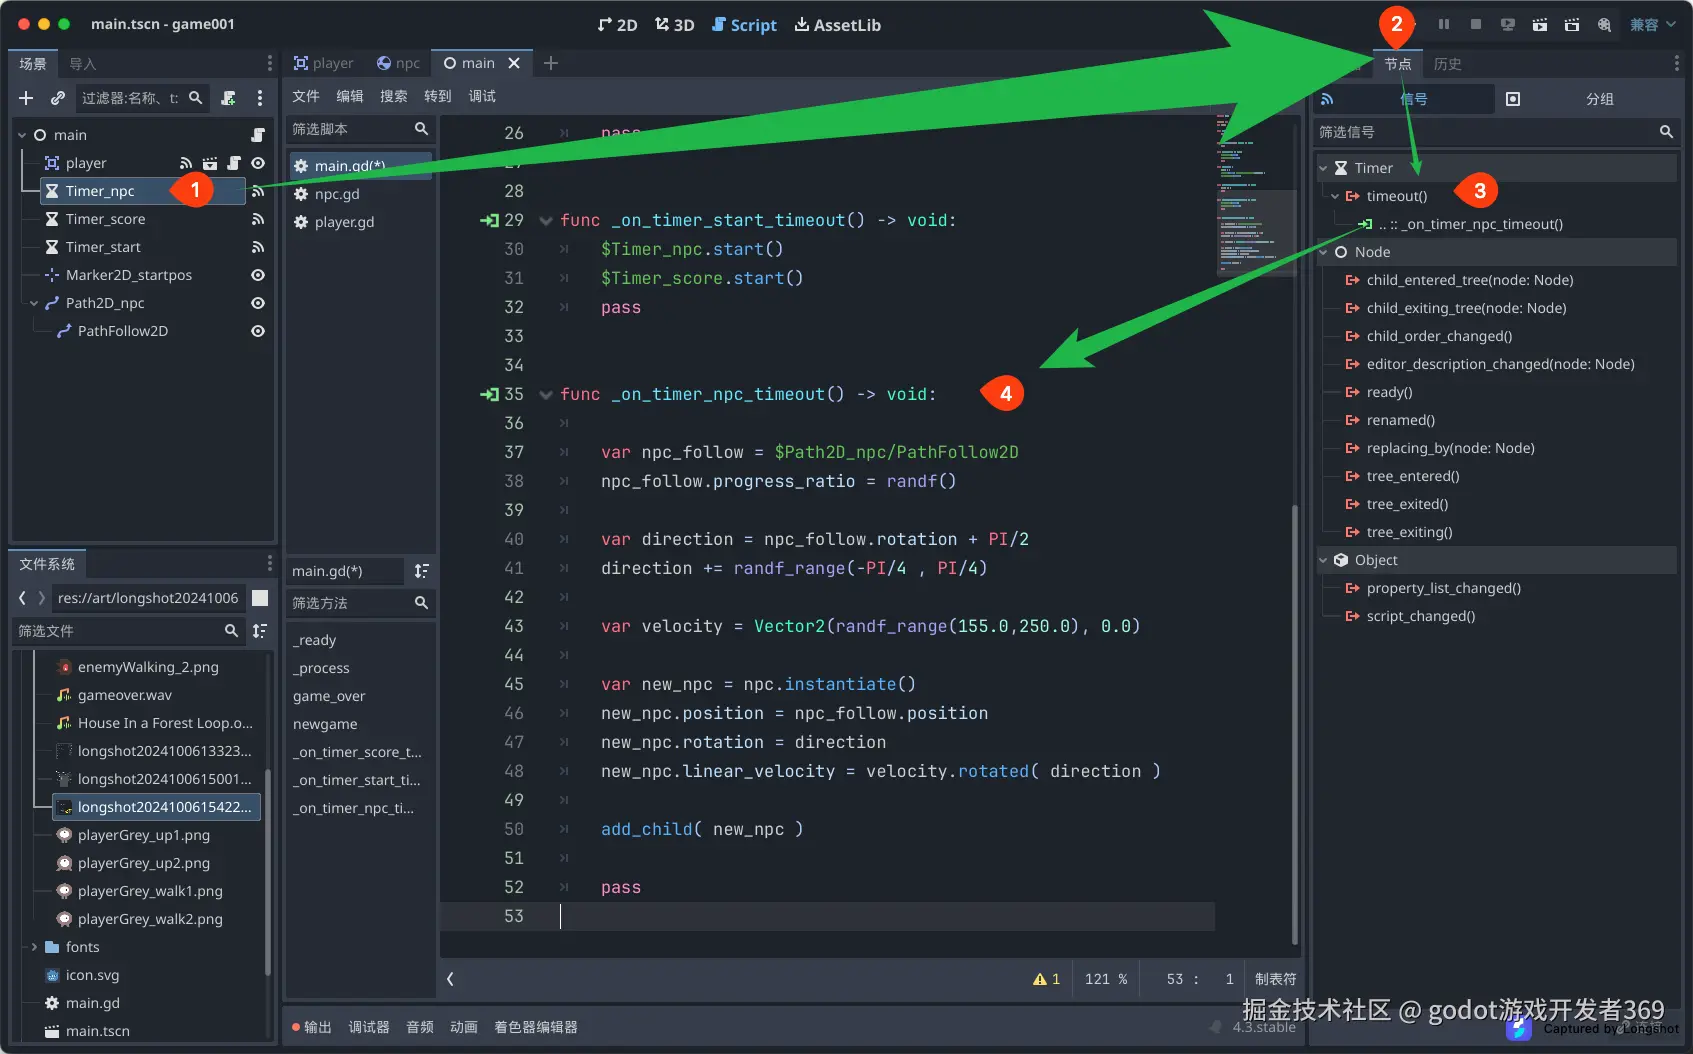Fold the _on_timer_npc_timeout function
This screenshot has width=1693, height=1054.
(x=546, y=394)
